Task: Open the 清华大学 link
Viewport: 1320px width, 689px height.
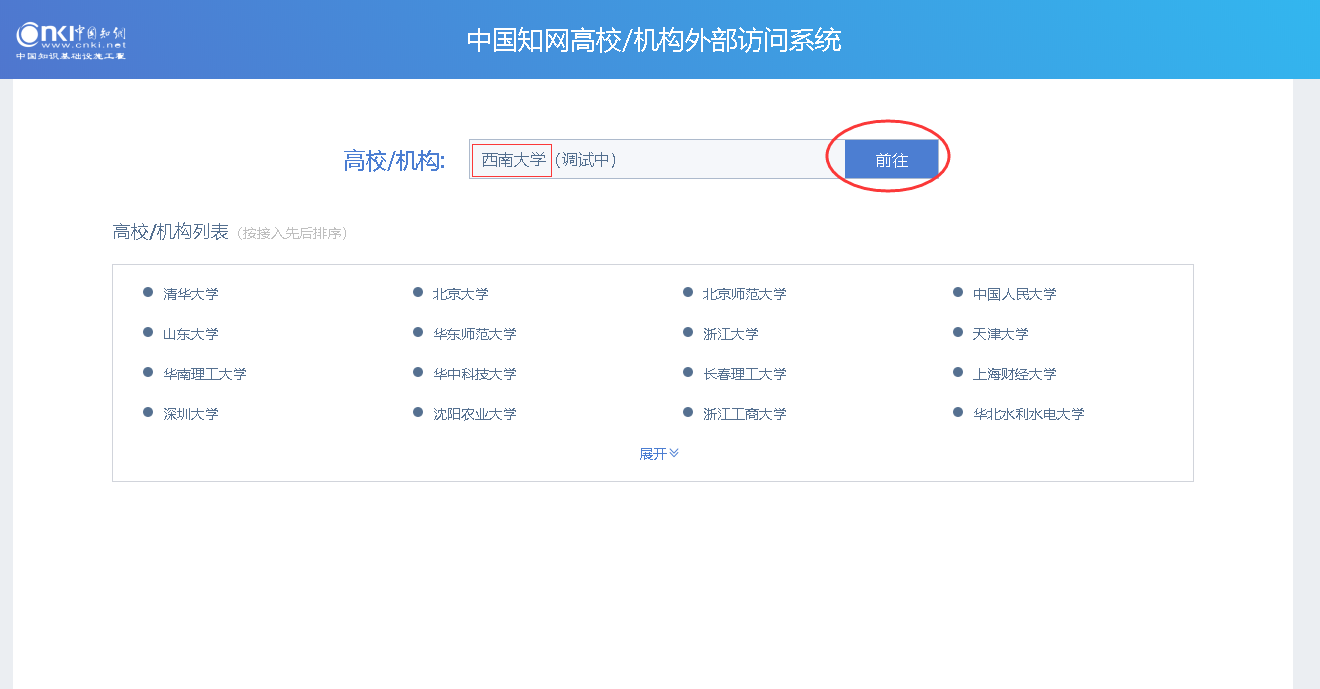Action: tap(190, 294)
